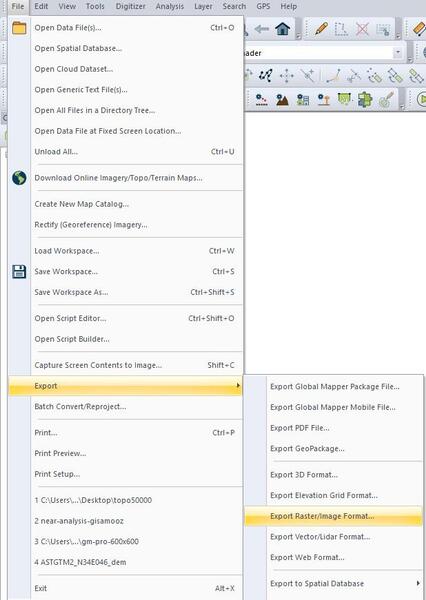The height and width of the screenshot is (600, 426).
Task: Click the globe icon beside Download Online Imagery
Action: pyautogui.click(x=19, y=178)
